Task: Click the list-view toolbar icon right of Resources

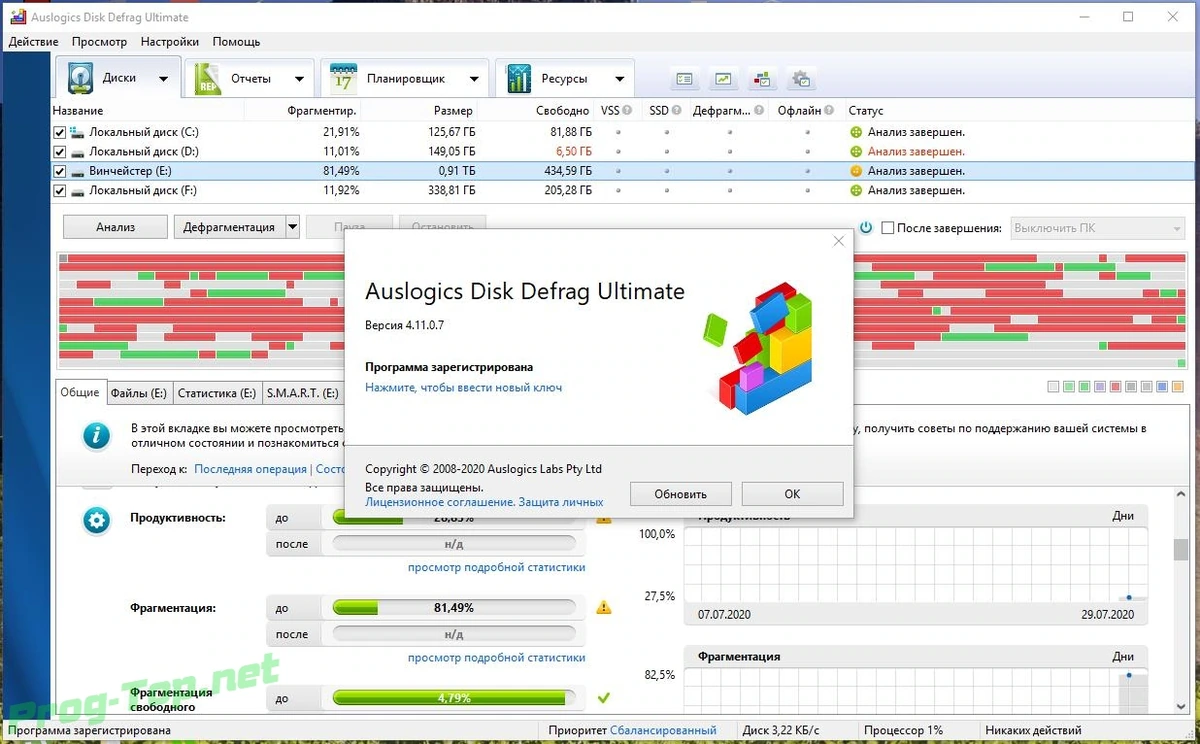Action: [x=684, y=79]
